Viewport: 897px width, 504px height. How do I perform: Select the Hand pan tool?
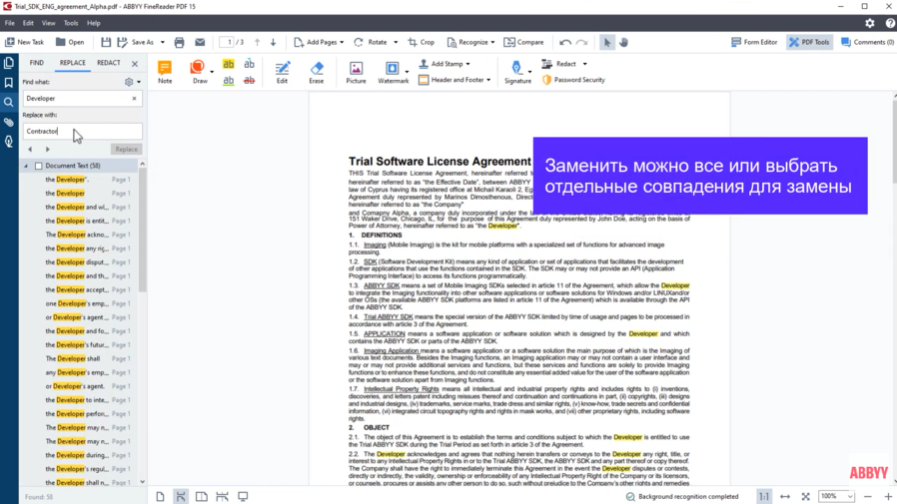[624, 42]
